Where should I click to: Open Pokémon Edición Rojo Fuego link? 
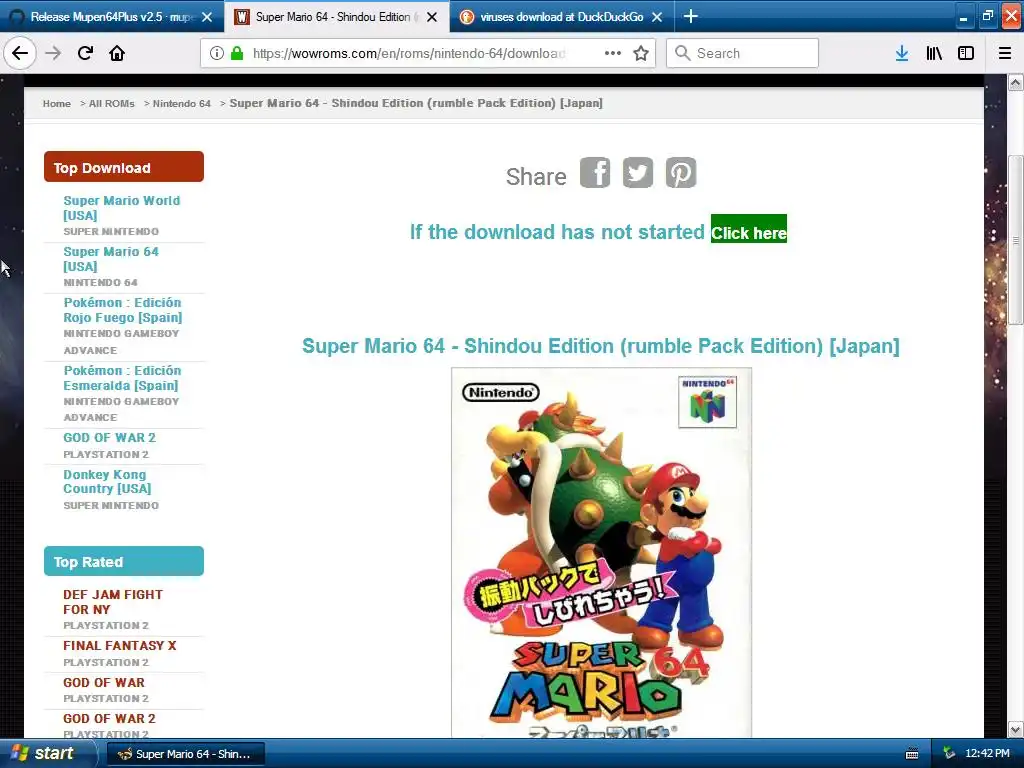[123, 310]
